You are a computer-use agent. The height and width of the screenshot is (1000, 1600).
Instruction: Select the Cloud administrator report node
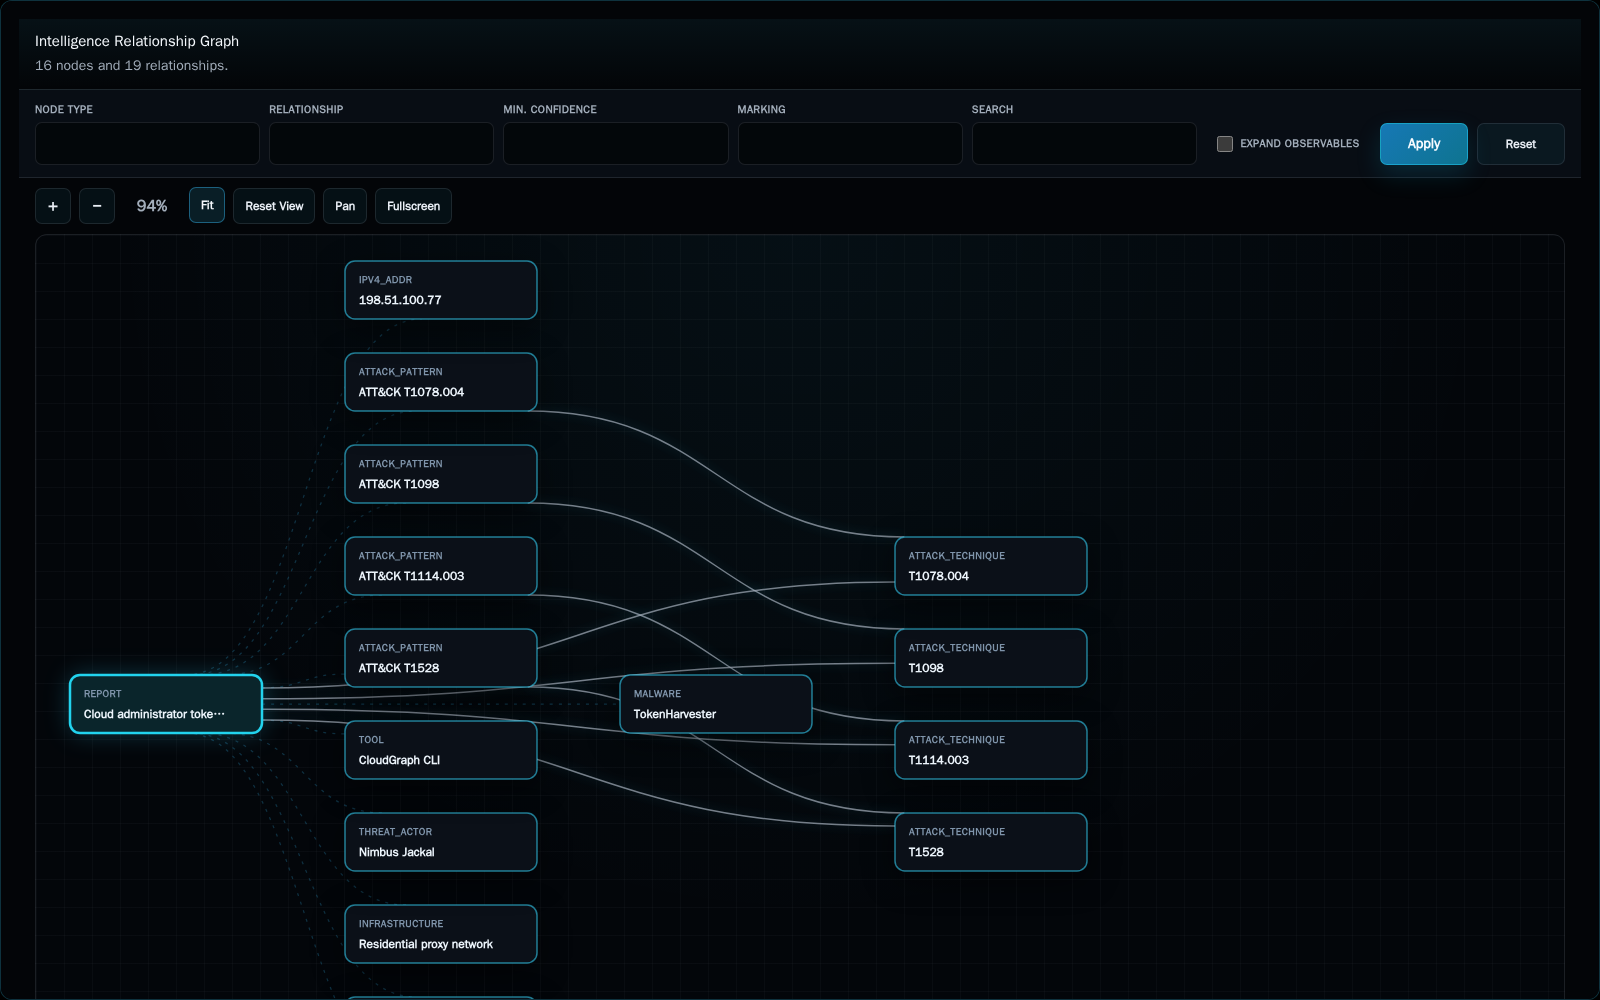[x=166, y=704]
